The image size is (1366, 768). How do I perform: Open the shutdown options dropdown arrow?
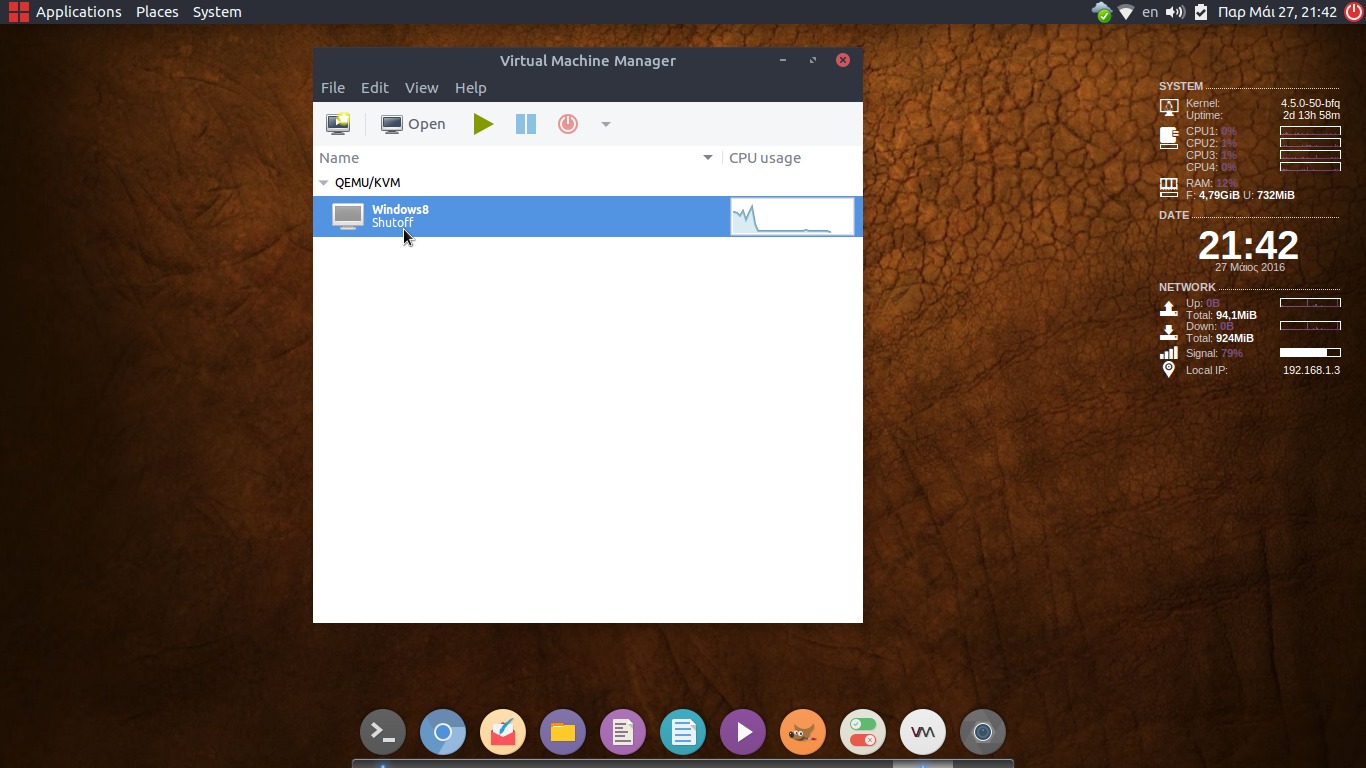pyautogui.click(x=605, y=124)
